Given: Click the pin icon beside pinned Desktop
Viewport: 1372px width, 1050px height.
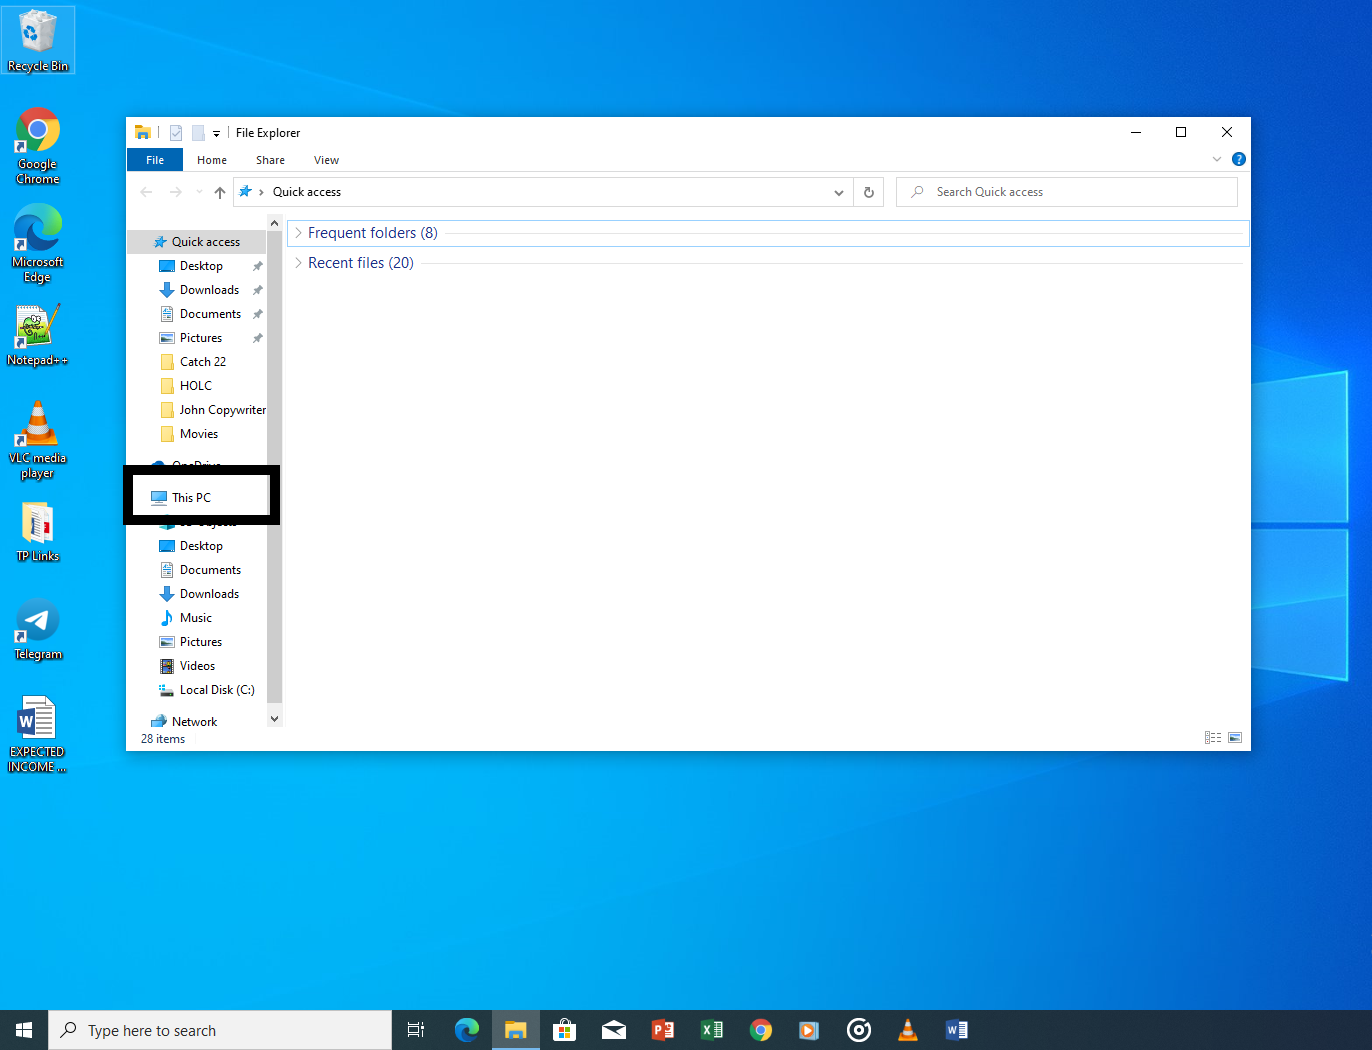Looking at the screenshot, I should click(x=258, y=266).
